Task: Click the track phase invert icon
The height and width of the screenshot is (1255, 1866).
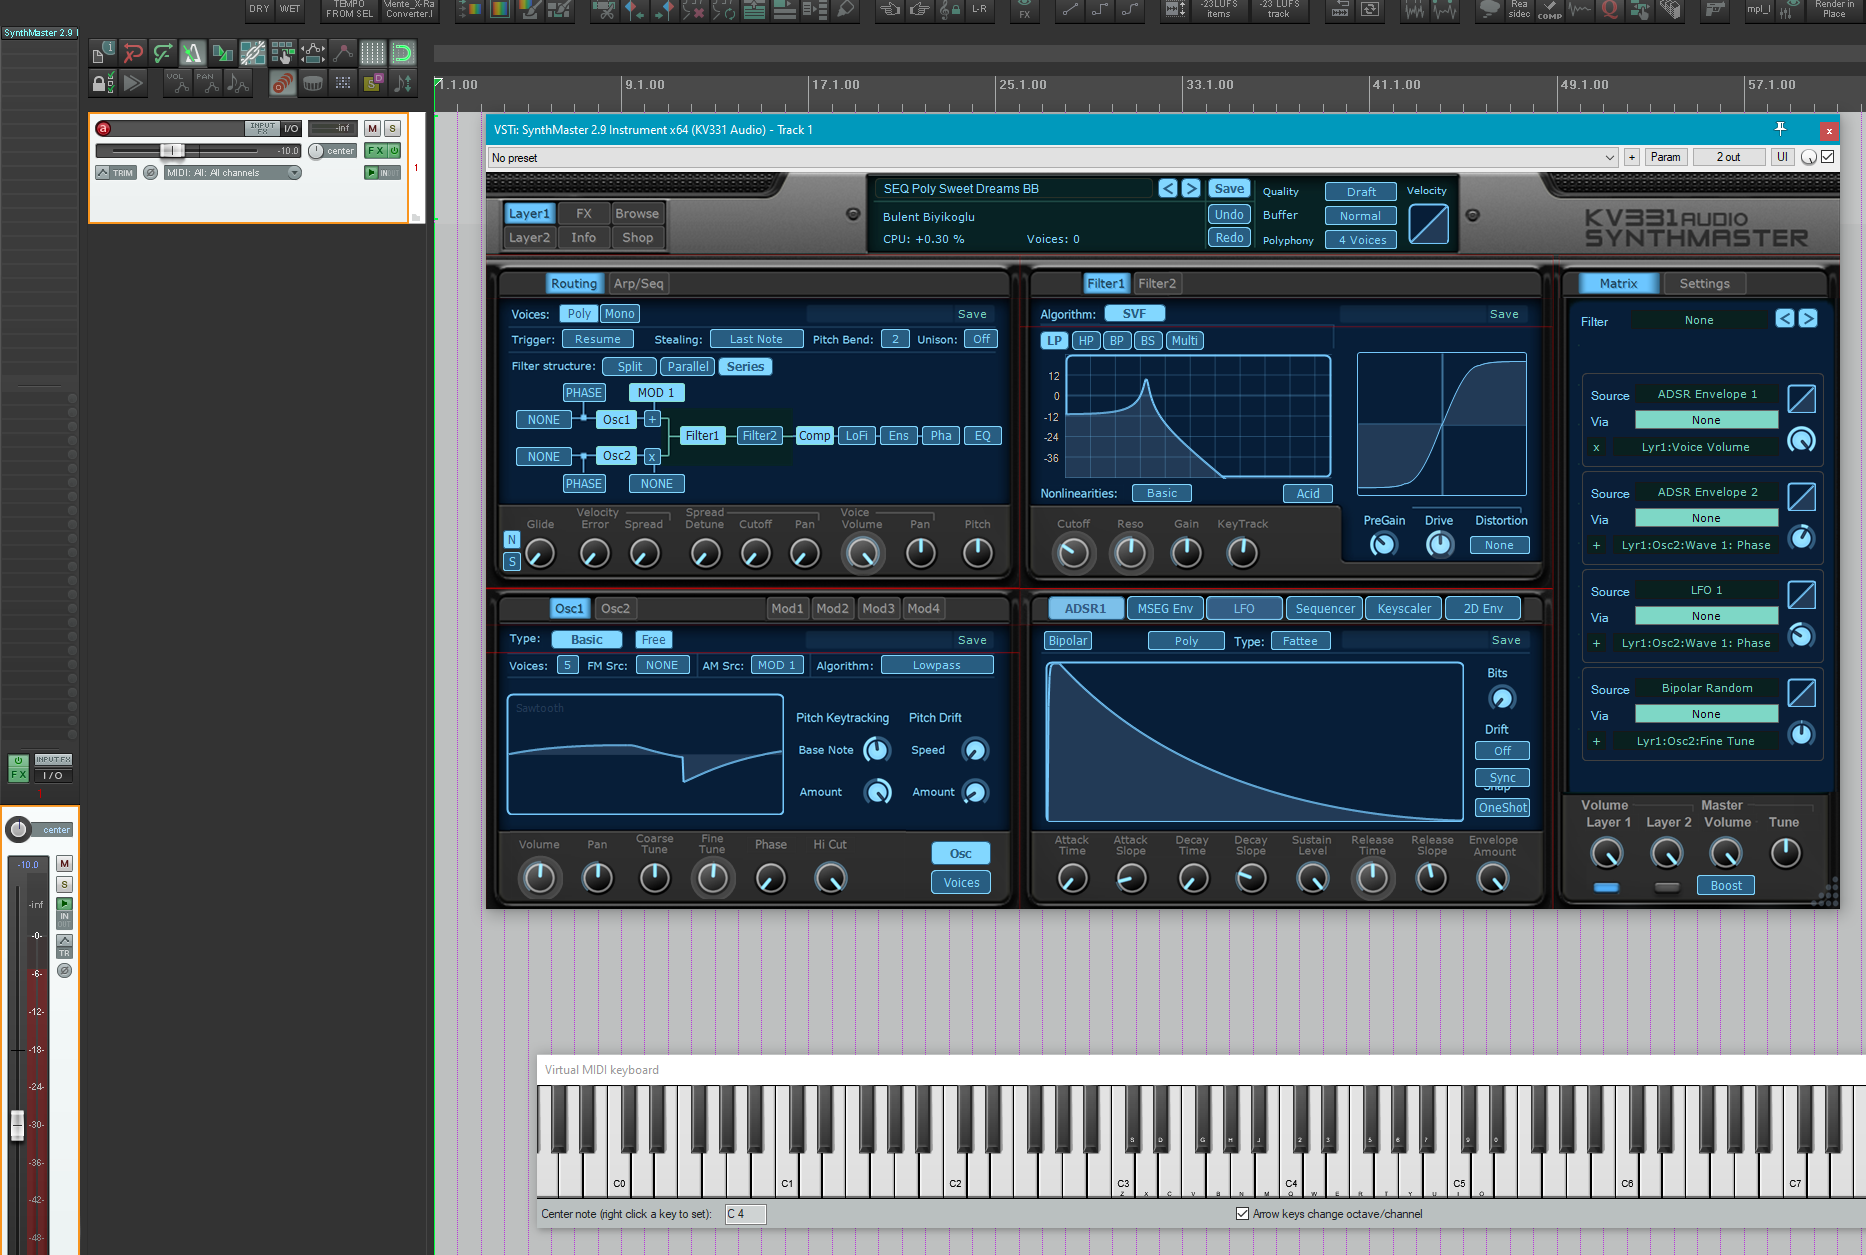Action: (150, 173)
